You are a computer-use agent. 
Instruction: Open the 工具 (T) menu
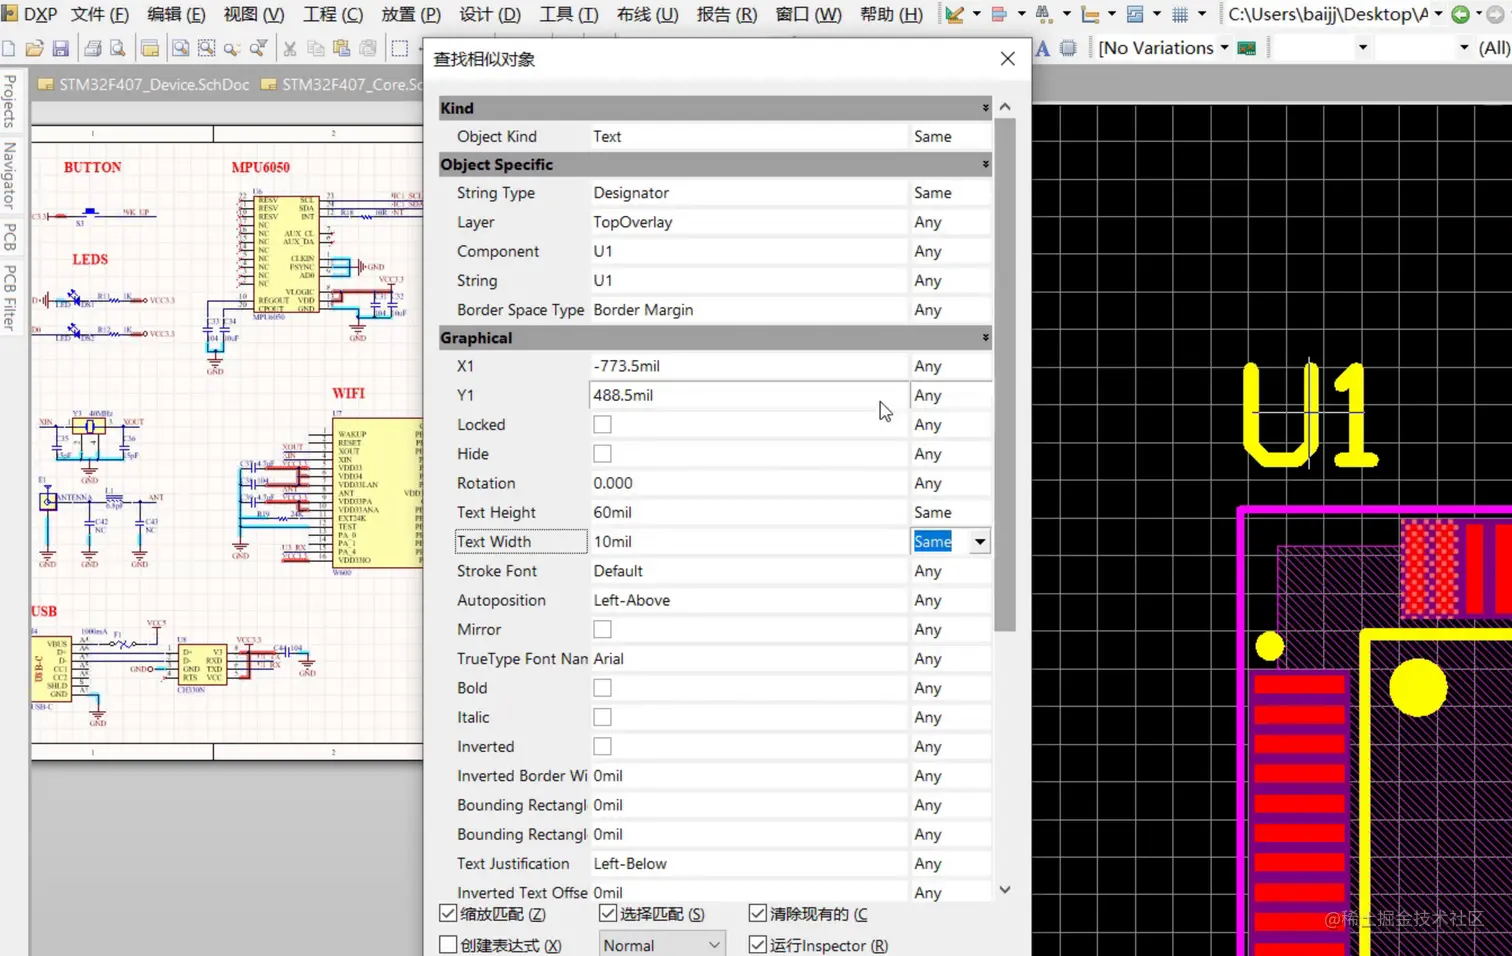[x=569, y=14]
